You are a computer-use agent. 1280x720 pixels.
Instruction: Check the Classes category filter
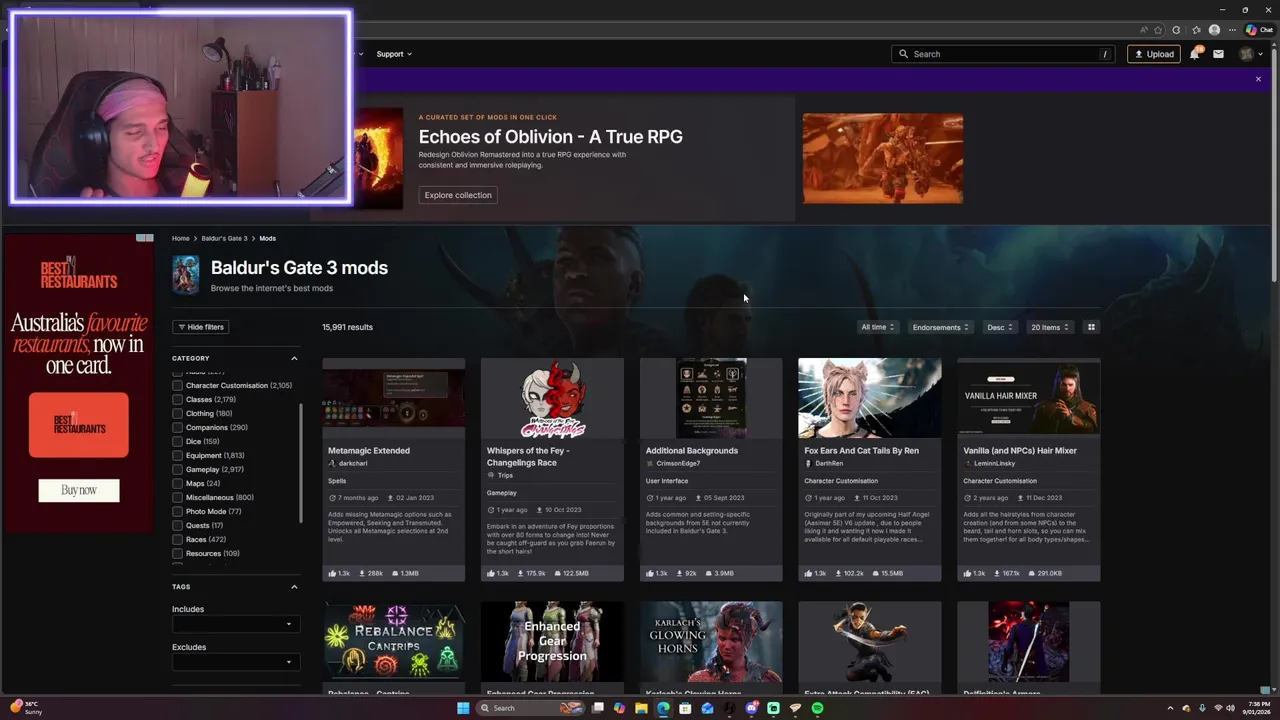[x=177, y=399]
